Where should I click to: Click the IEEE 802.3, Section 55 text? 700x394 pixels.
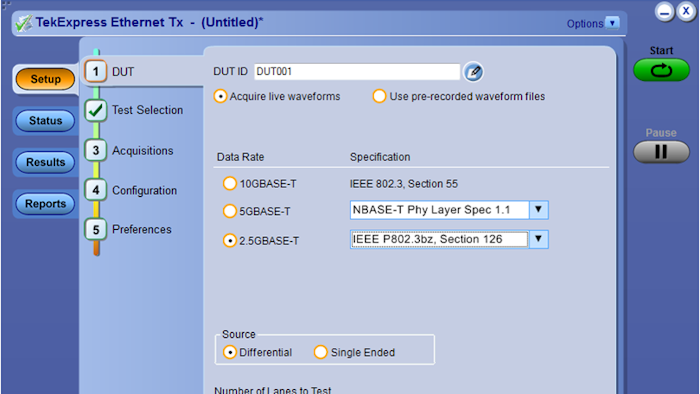tap(404, 184)
